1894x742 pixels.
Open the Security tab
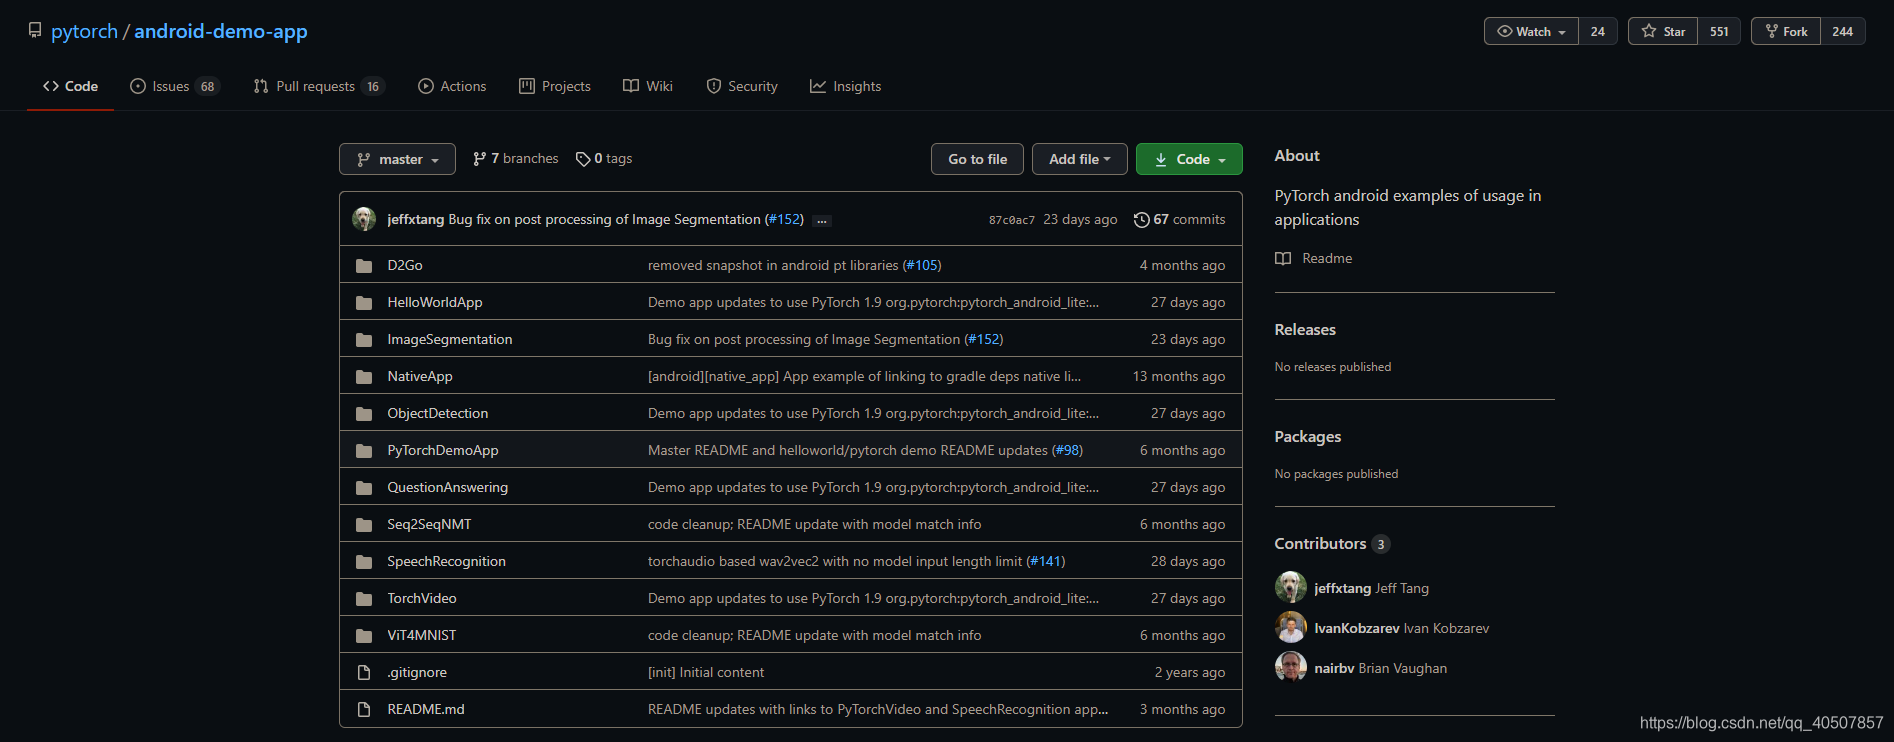[x=742, y=86]
